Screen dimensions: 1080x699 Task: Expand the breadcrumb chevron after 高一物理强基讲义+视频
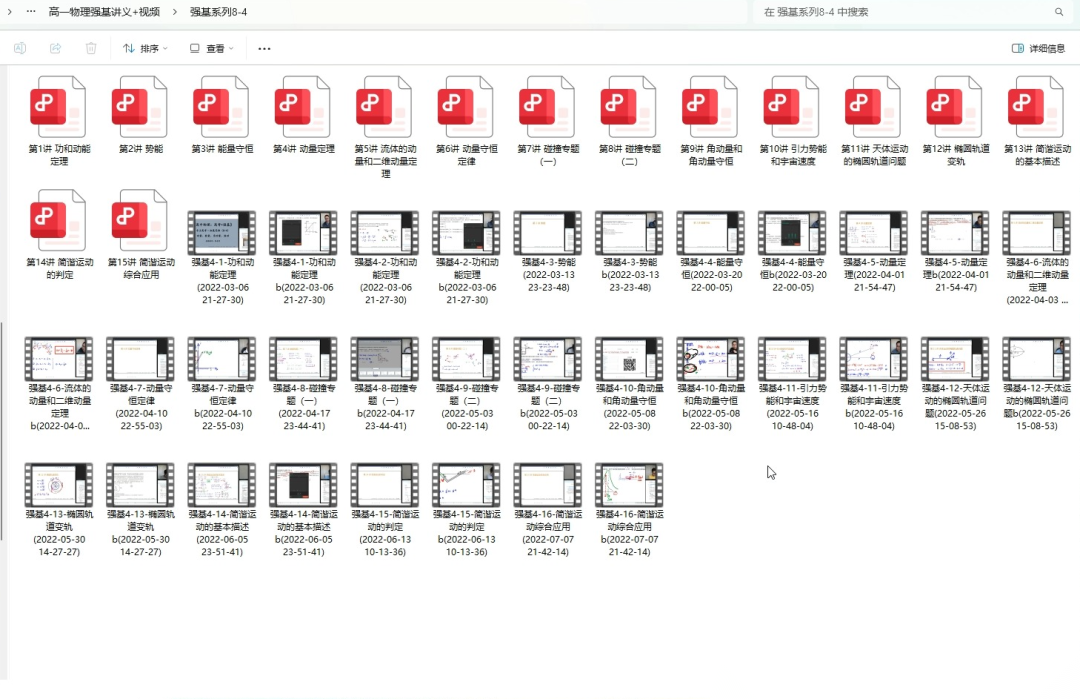click(x=175, y=12)
